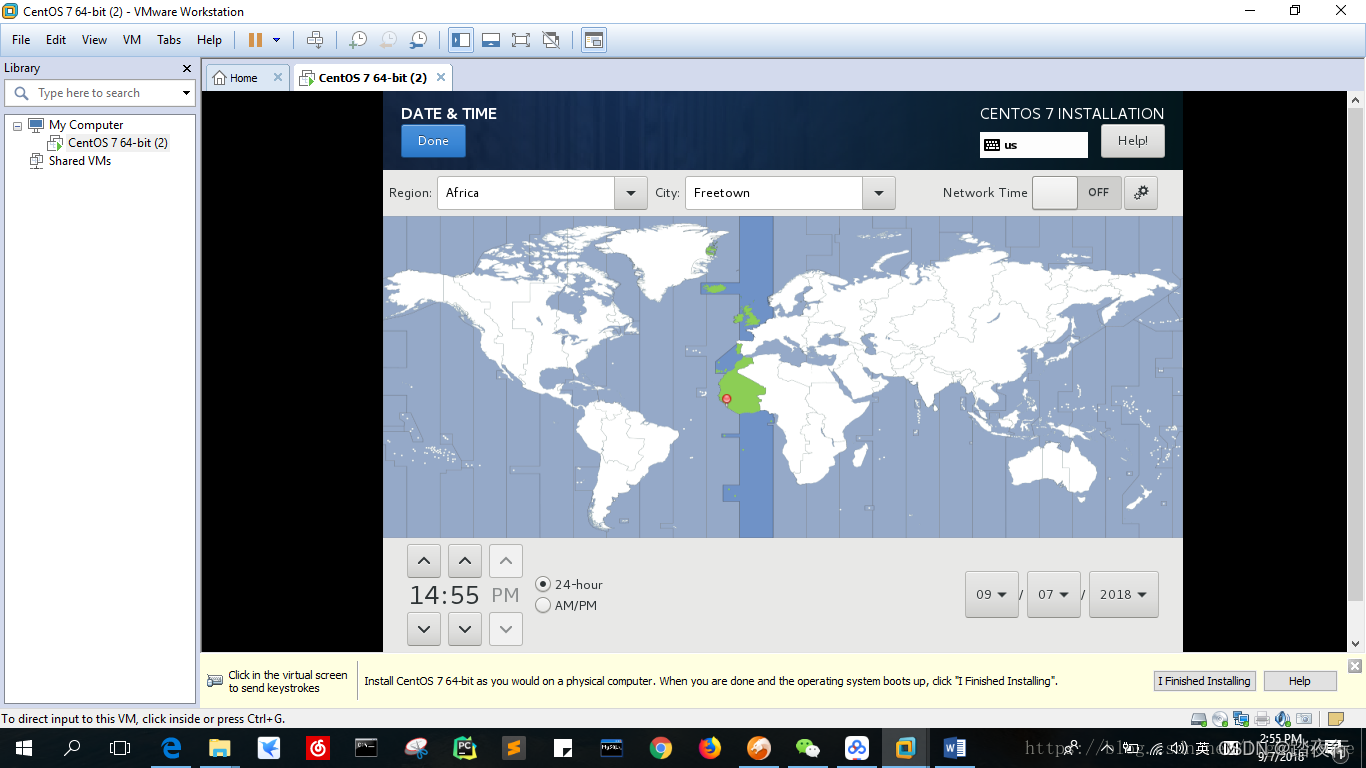Open the year dropdown showing 2018
This screenshot has width=1366, height=768.
1124,594
